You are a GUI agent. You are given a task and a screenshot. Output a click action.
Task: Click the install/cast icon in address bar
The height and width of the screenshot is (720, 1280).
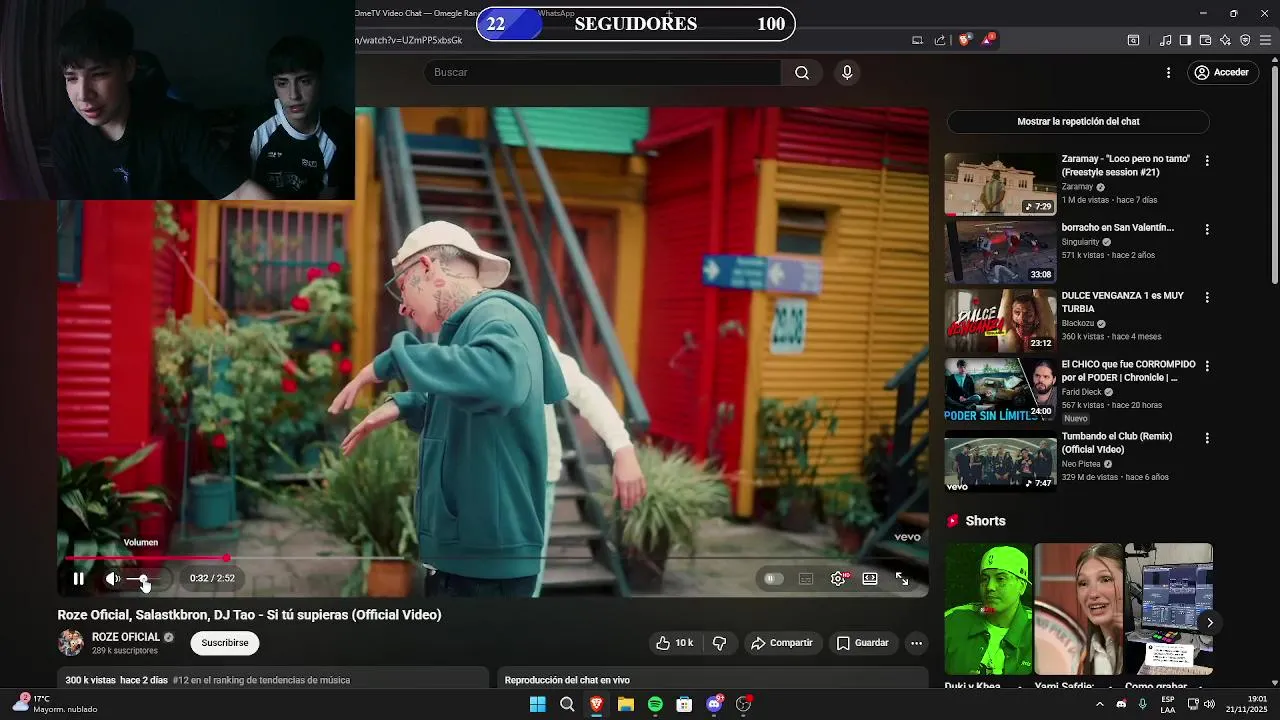pos(917,40)
